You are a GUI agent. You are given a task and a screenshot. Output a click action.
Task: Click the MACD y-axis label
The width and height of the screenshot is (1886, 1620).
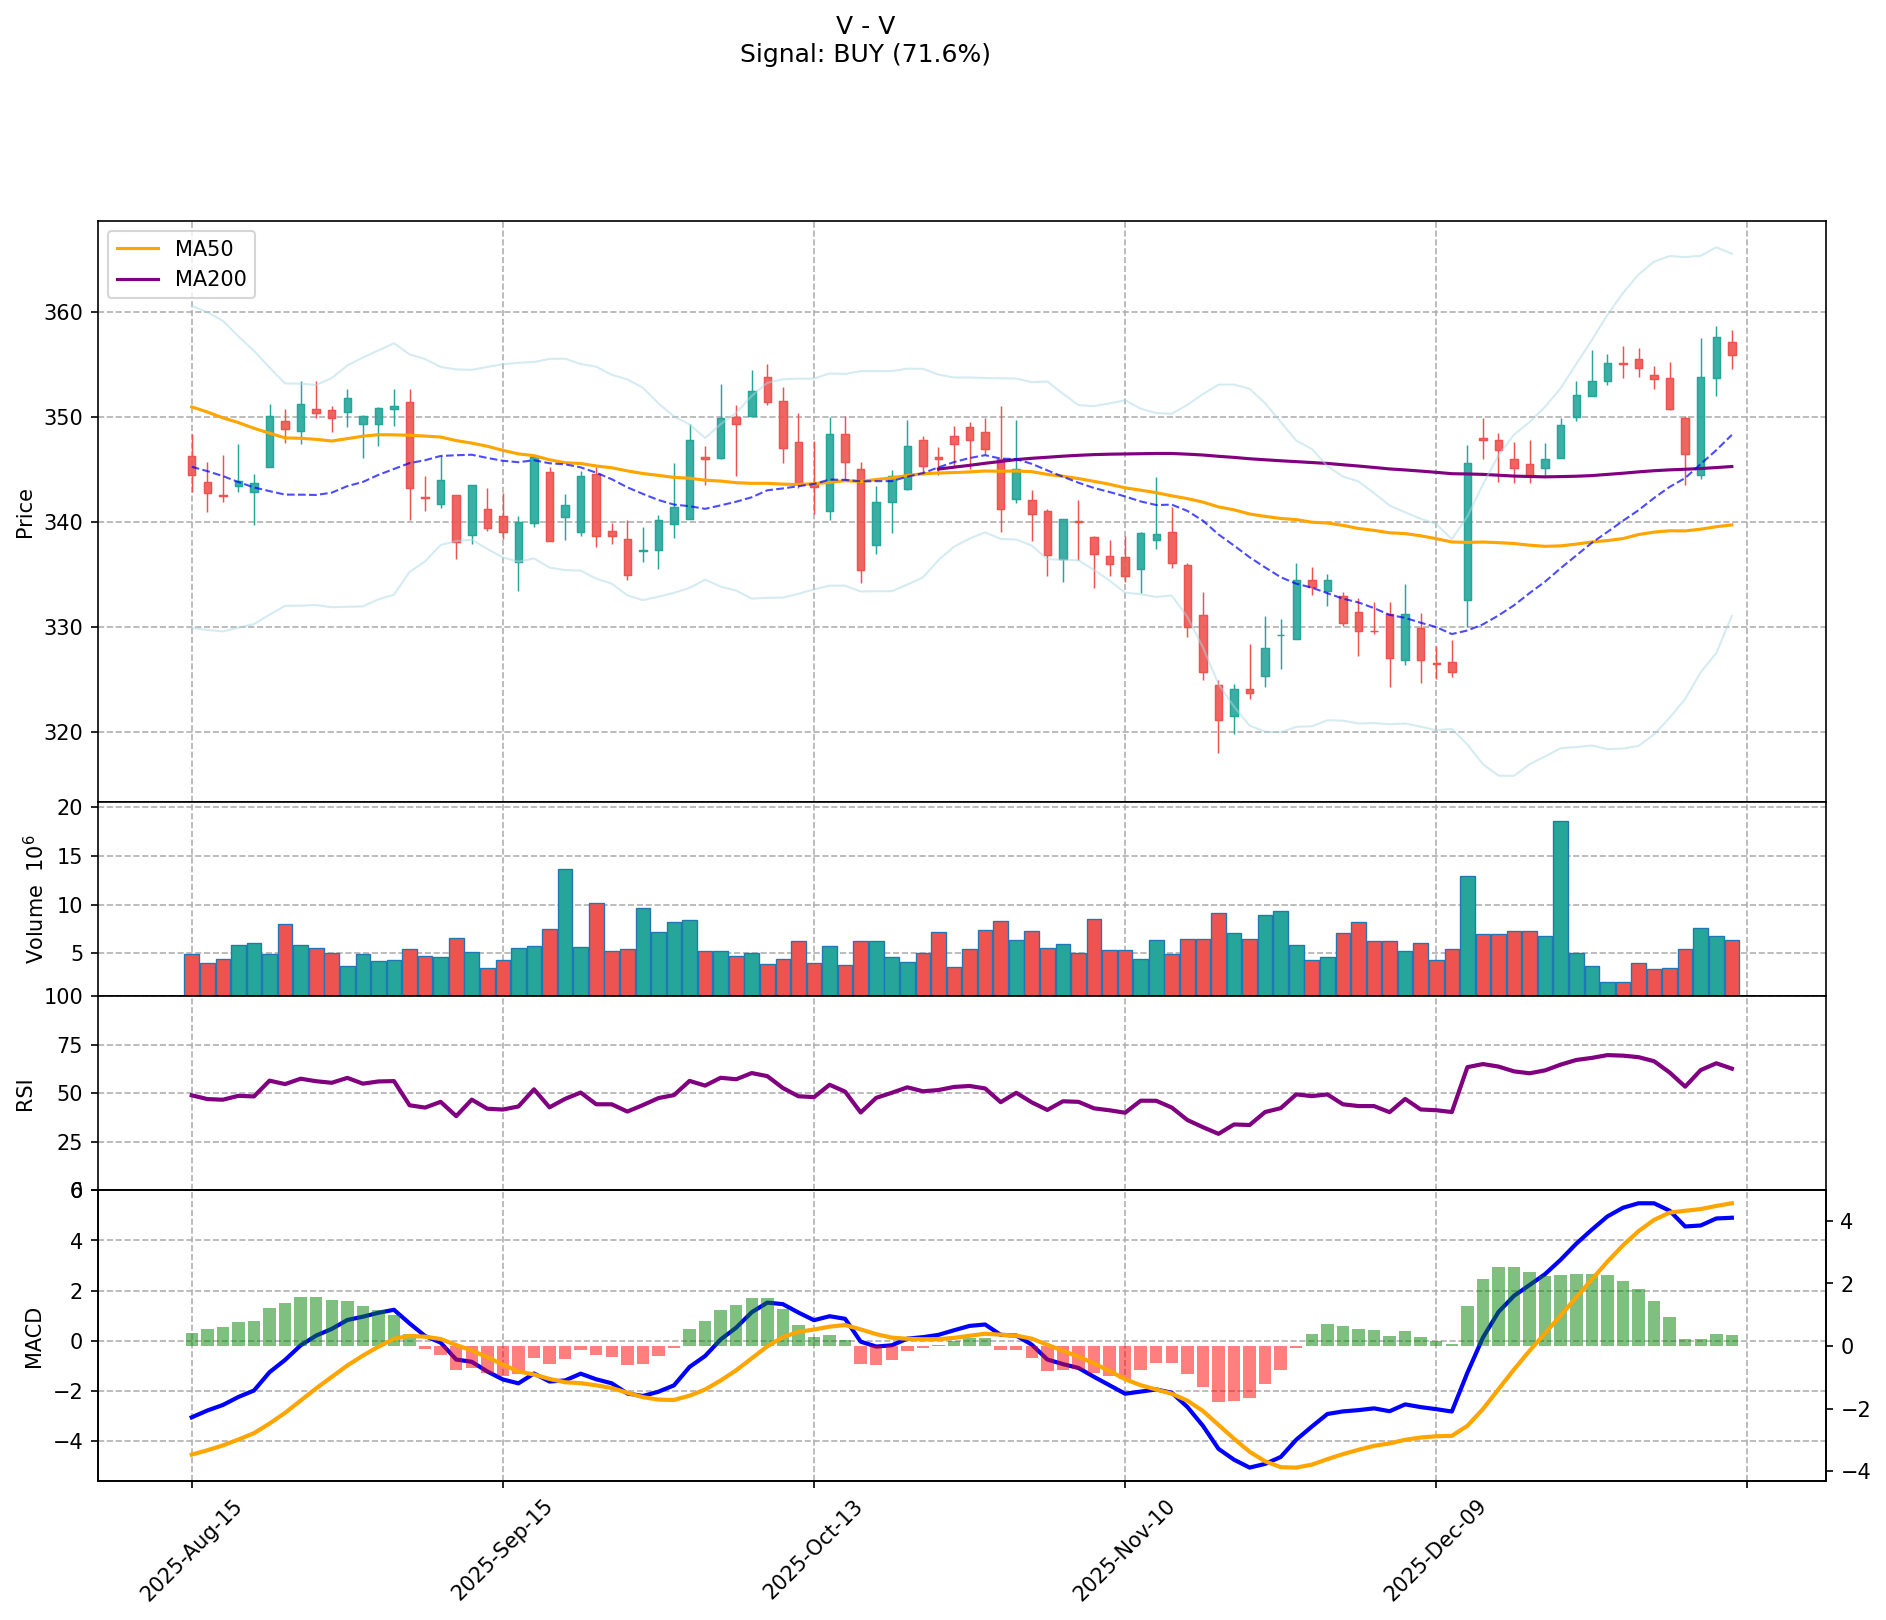click(35, 1337)
